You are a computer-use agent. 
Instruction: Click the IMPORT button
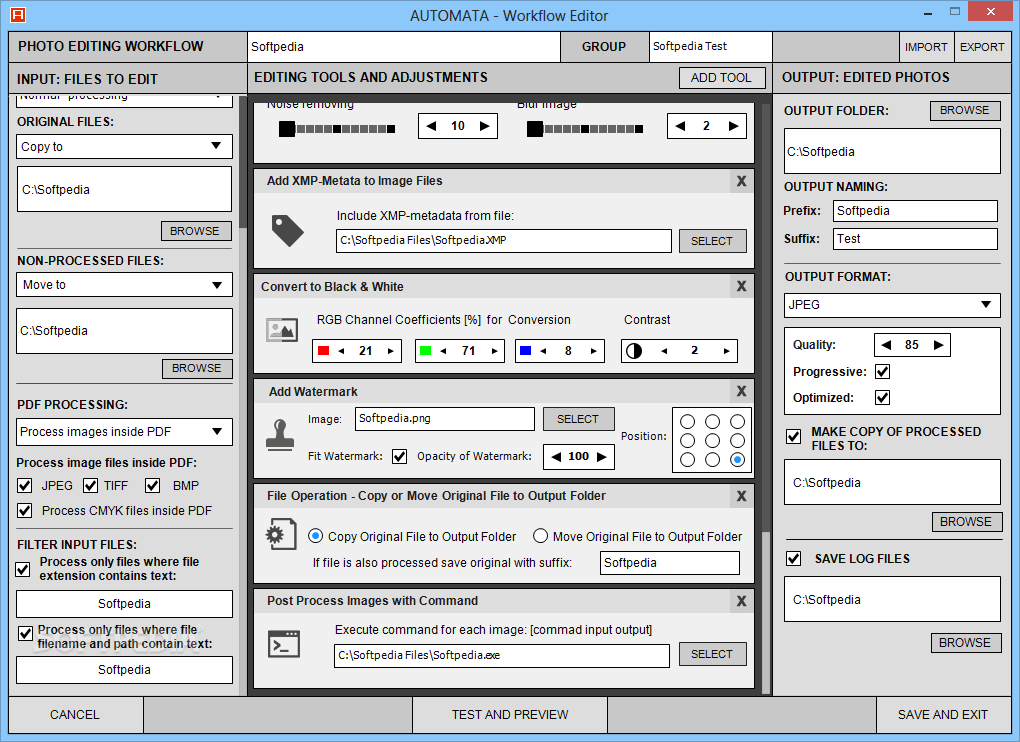[x=926, y=47]
